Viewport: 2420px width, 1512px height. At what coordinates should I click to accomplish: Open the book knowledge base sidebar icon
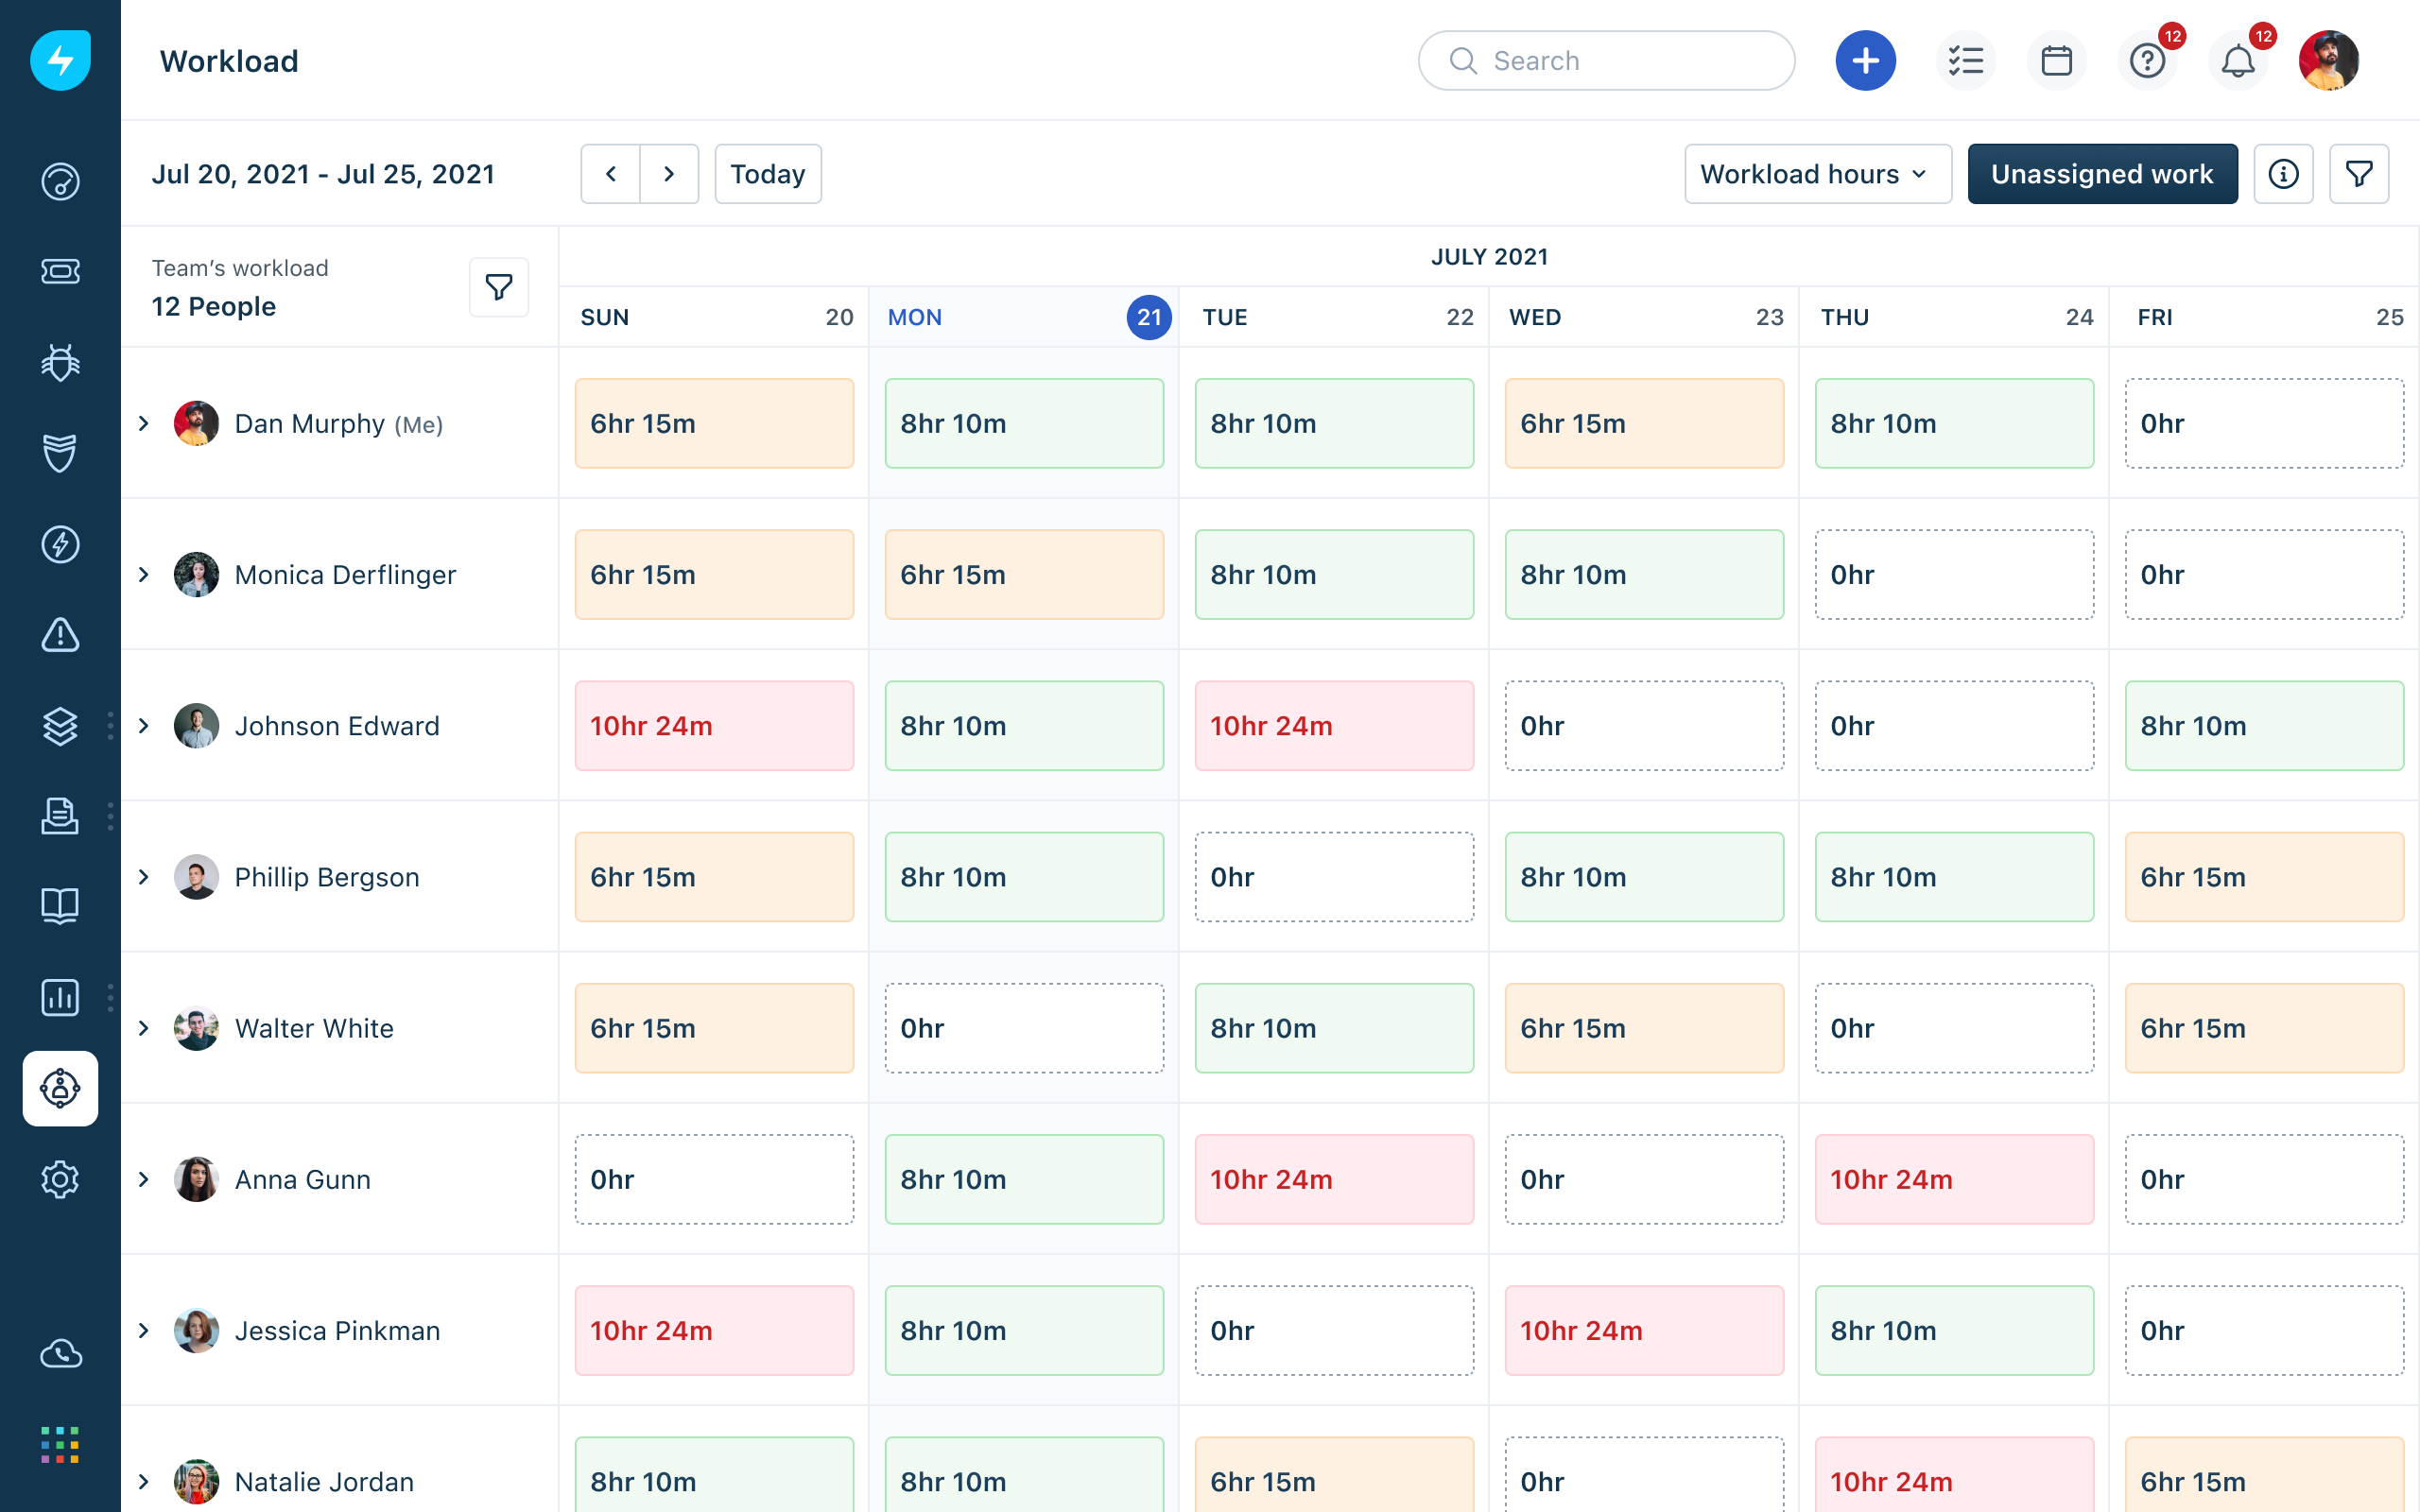(60, 906)
